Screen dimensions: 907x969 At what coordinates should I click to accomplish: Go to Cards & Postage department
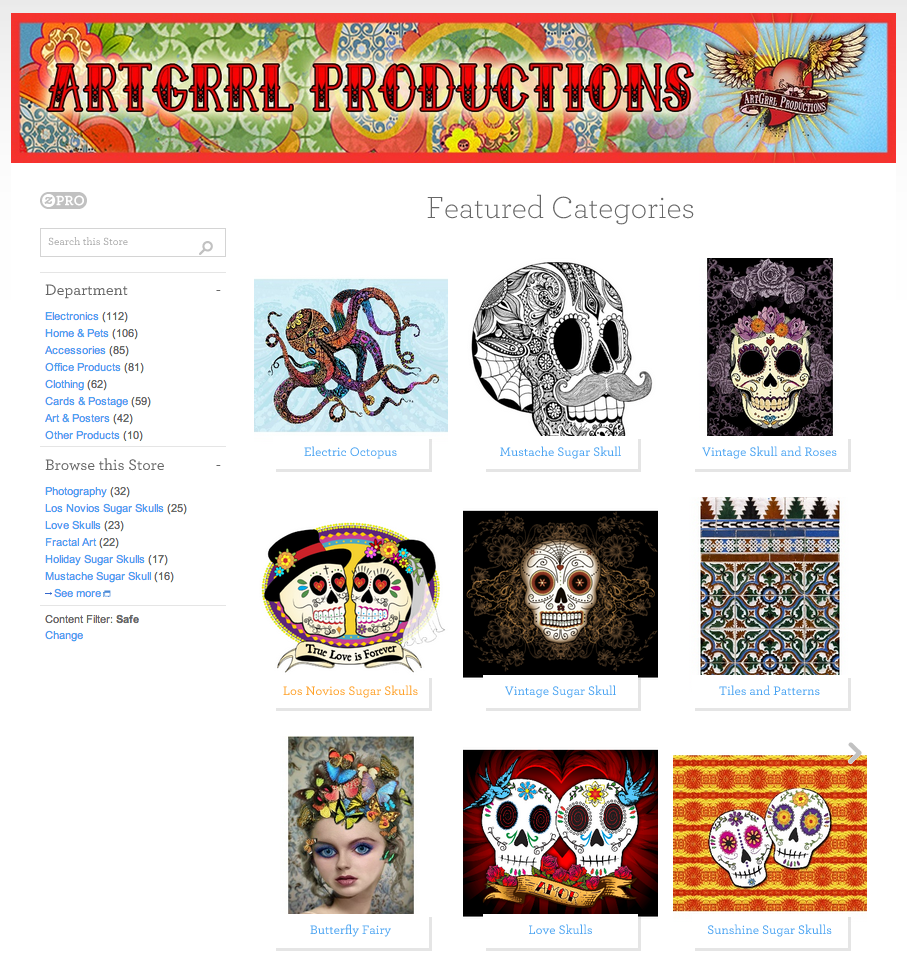[x=86, y=402]
